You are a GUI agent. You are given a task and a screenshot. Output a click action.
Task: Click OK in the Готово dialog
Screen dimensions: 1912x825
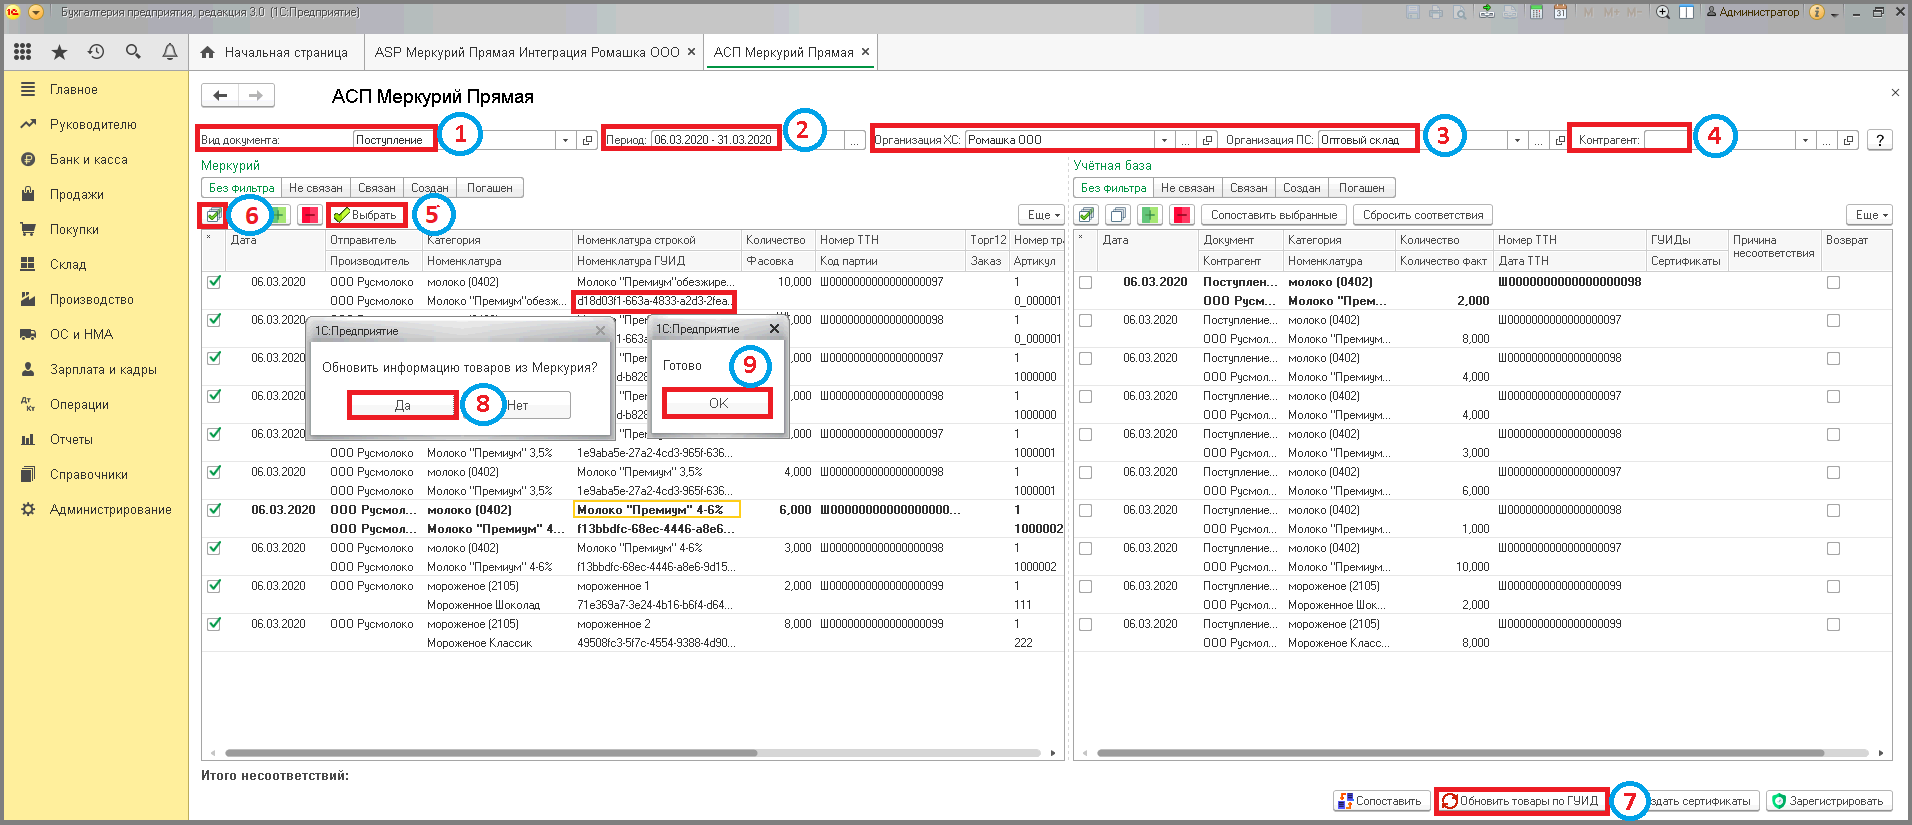click(718, 403)
